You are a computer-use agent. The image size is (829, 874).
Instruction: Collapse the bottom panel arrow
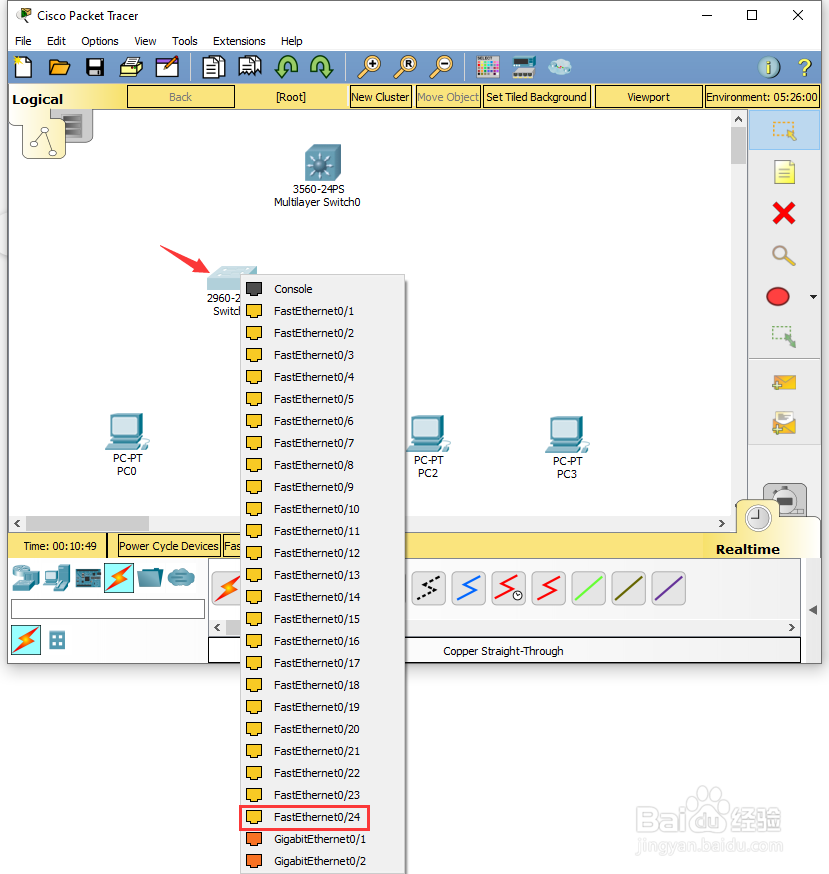pyautogui.click(x=813, y=610)
